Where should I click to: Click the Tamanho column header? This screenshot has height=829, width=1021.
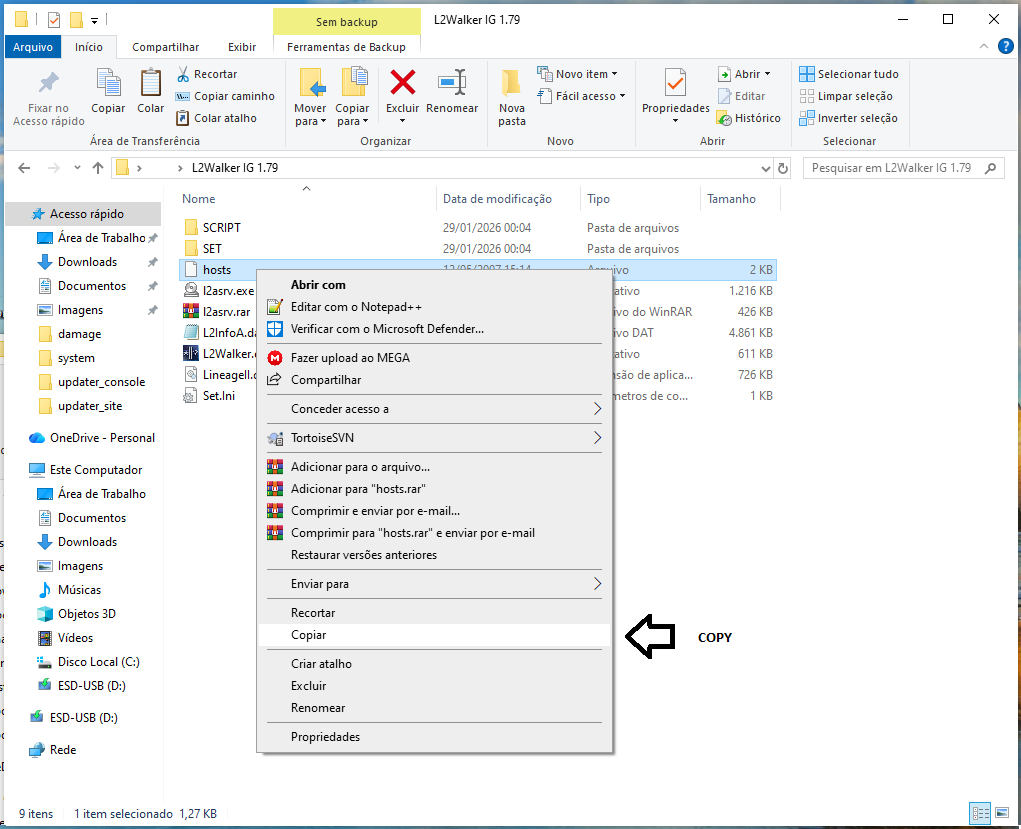point(731,199)
